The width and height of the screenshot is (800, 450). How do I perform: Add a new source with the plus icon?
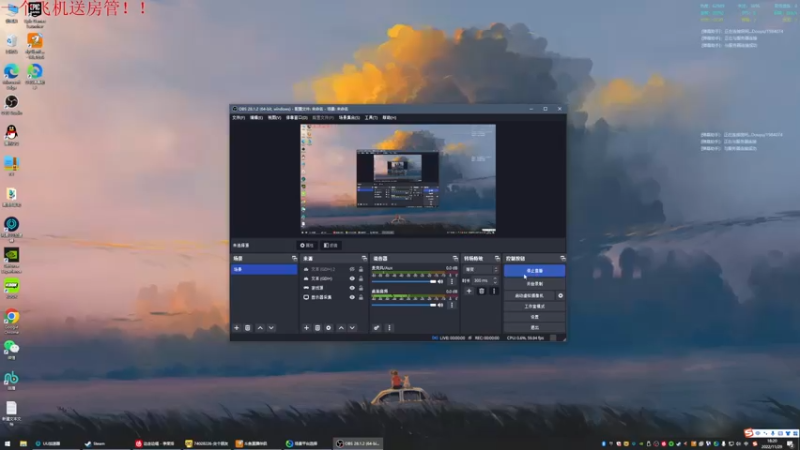point(306,328)
